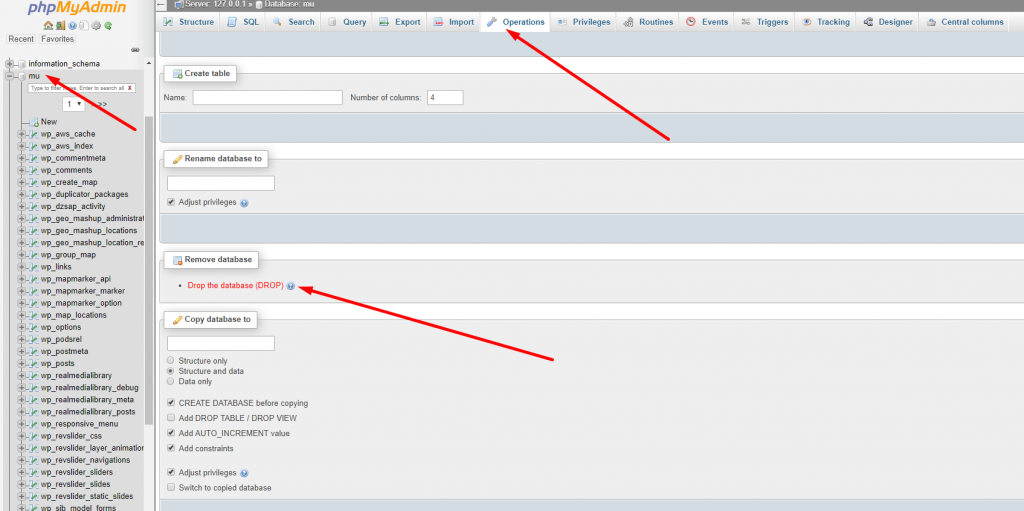Open the navigation panel settings gear icon
This screenshot has height=511, width=1024.
tap(95, 25)
